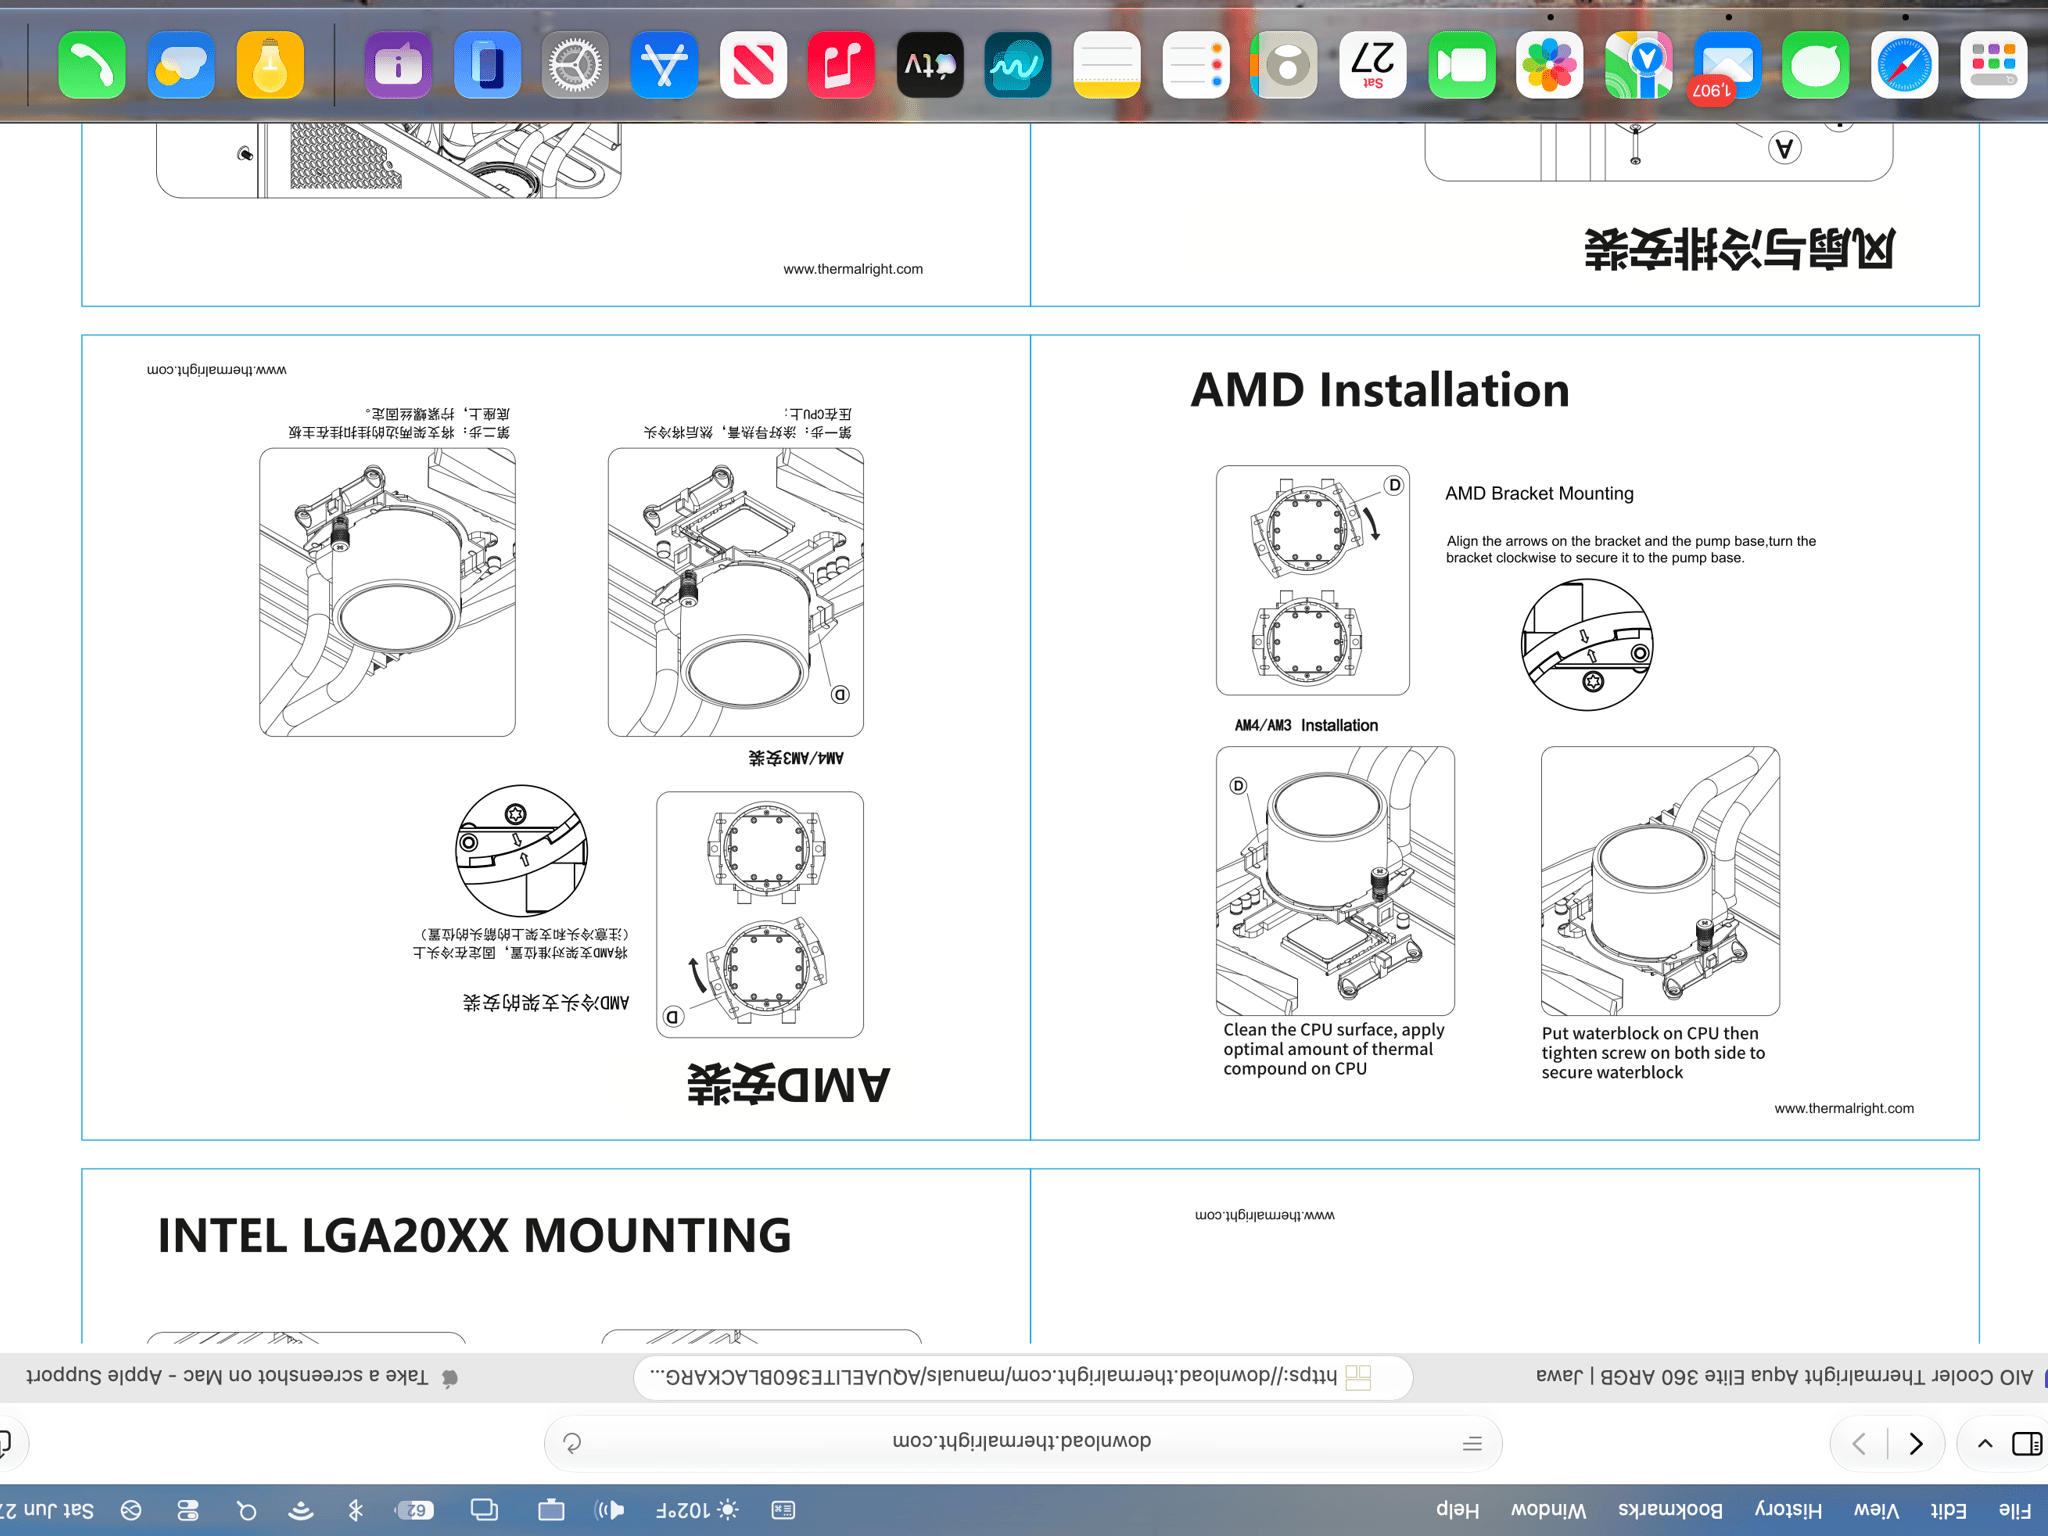Screen dimensions: 2048x1536
Task: Open the Calendar app showing 27
Action: pos(1373,66)
